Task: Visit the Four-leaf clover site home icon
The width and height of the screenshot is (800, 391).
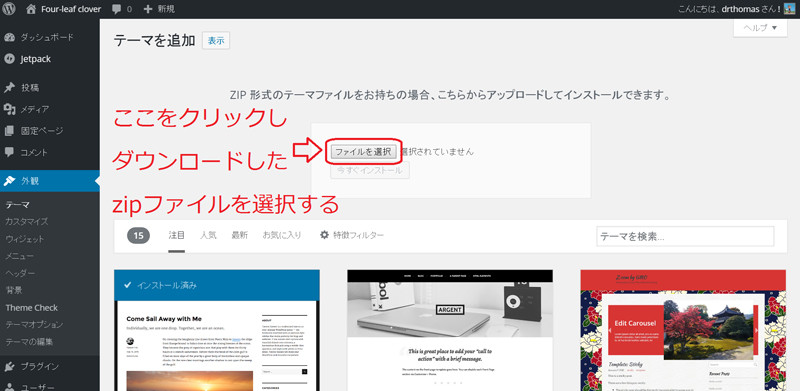Action: [x=31, y=9]
